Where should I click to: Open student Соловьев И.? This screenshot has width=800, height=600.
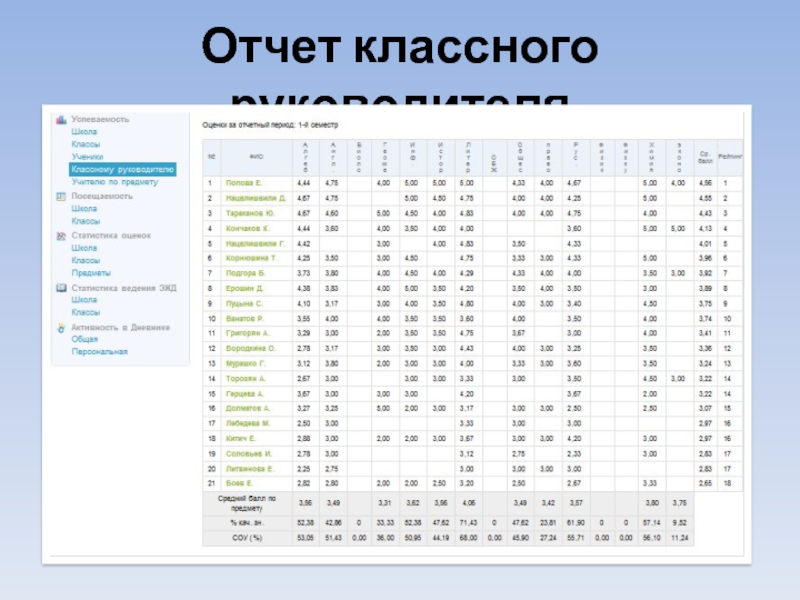point(248,454)
